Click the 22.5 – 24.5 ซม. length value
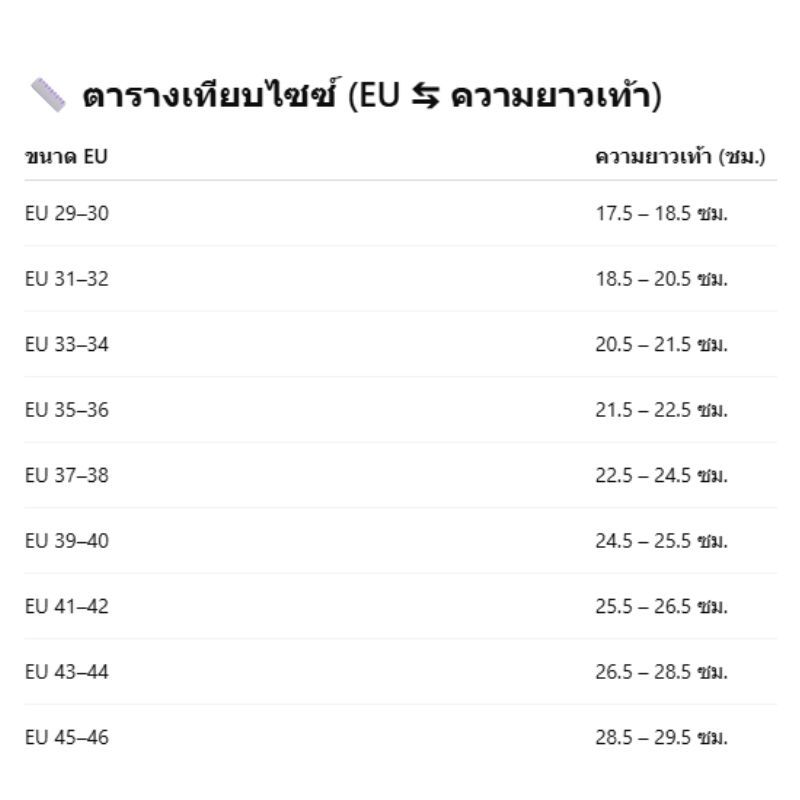The width and height of the screenshot is (800, 800). (x=661, y=475)
